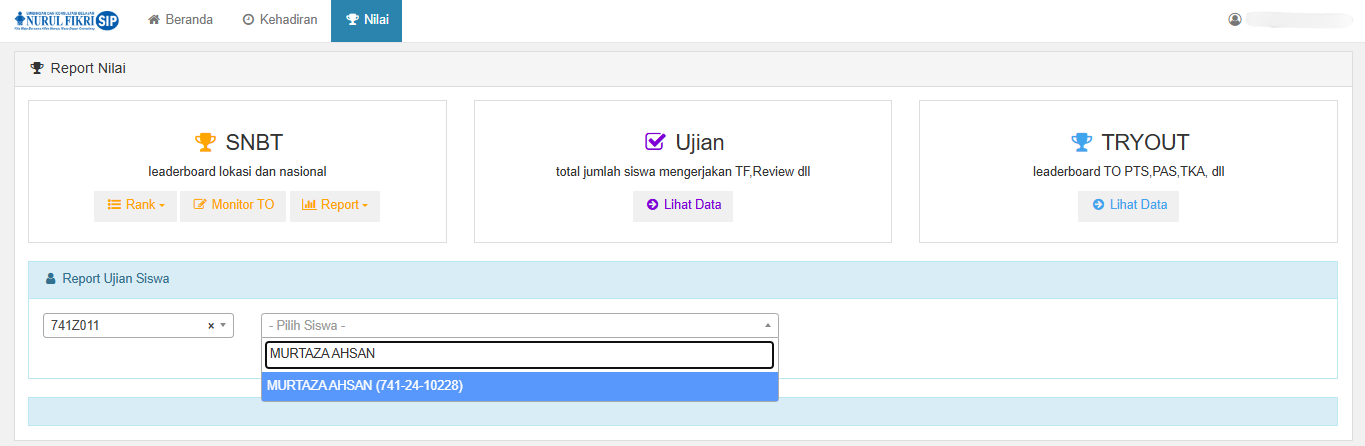The image size is (1365, 446).
Task: Click the purple checkmark icon next to Ujian
Action: (655, 142)
